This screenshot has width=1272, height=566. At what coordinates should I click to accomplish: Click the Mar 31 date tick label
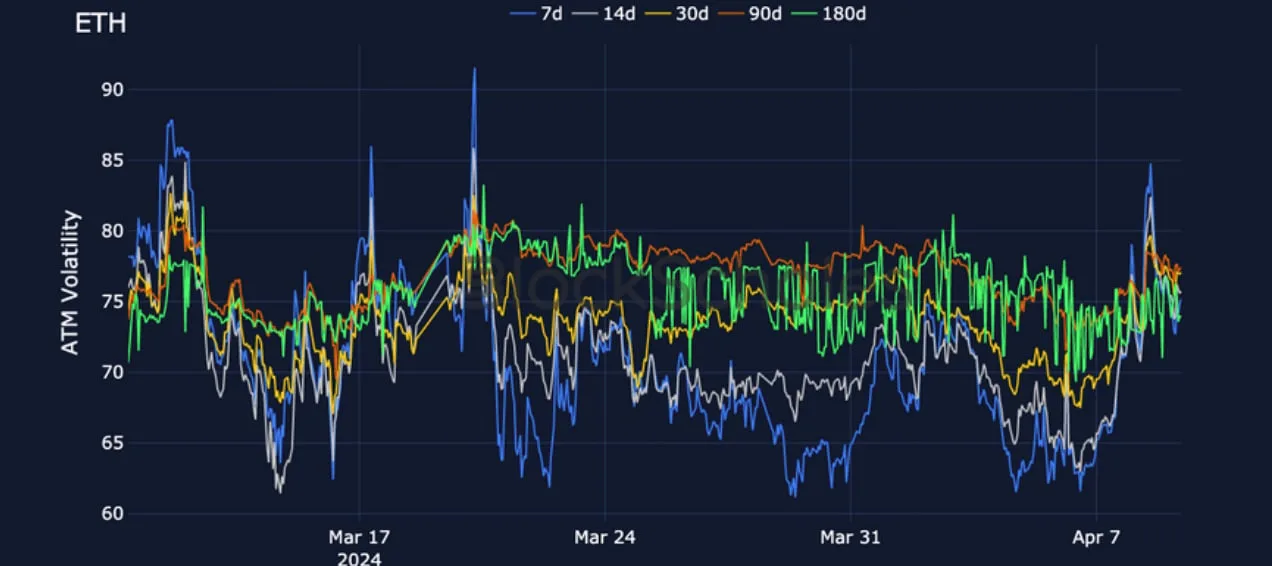tap(850, 537)
